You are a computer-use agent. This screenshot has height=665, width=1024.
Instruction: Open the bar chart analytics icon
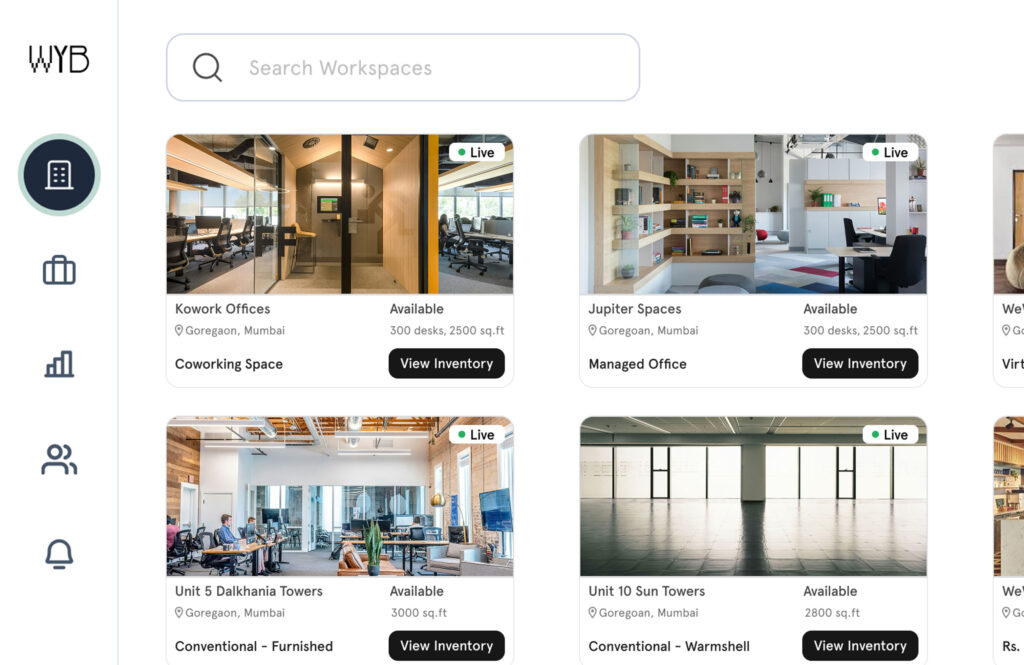click(x=59, y=364)
